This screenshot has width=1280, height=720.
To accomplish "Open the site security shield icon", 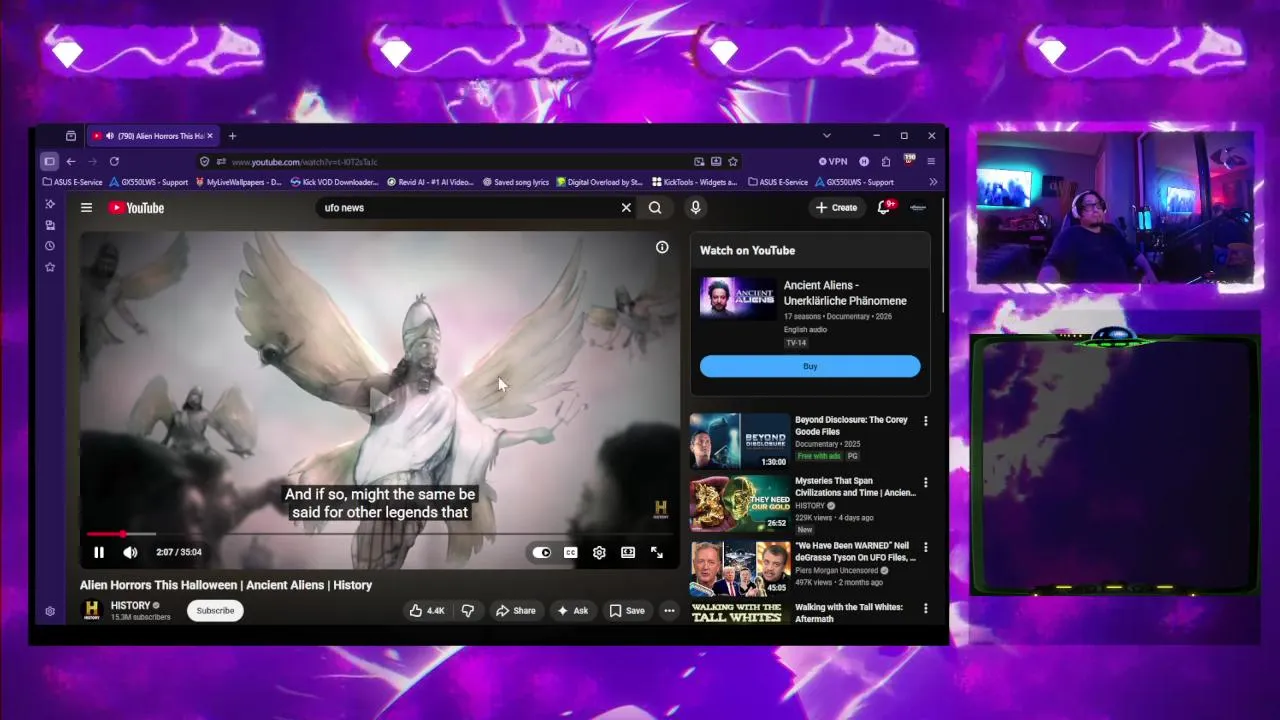I will (x=205, y=161).
